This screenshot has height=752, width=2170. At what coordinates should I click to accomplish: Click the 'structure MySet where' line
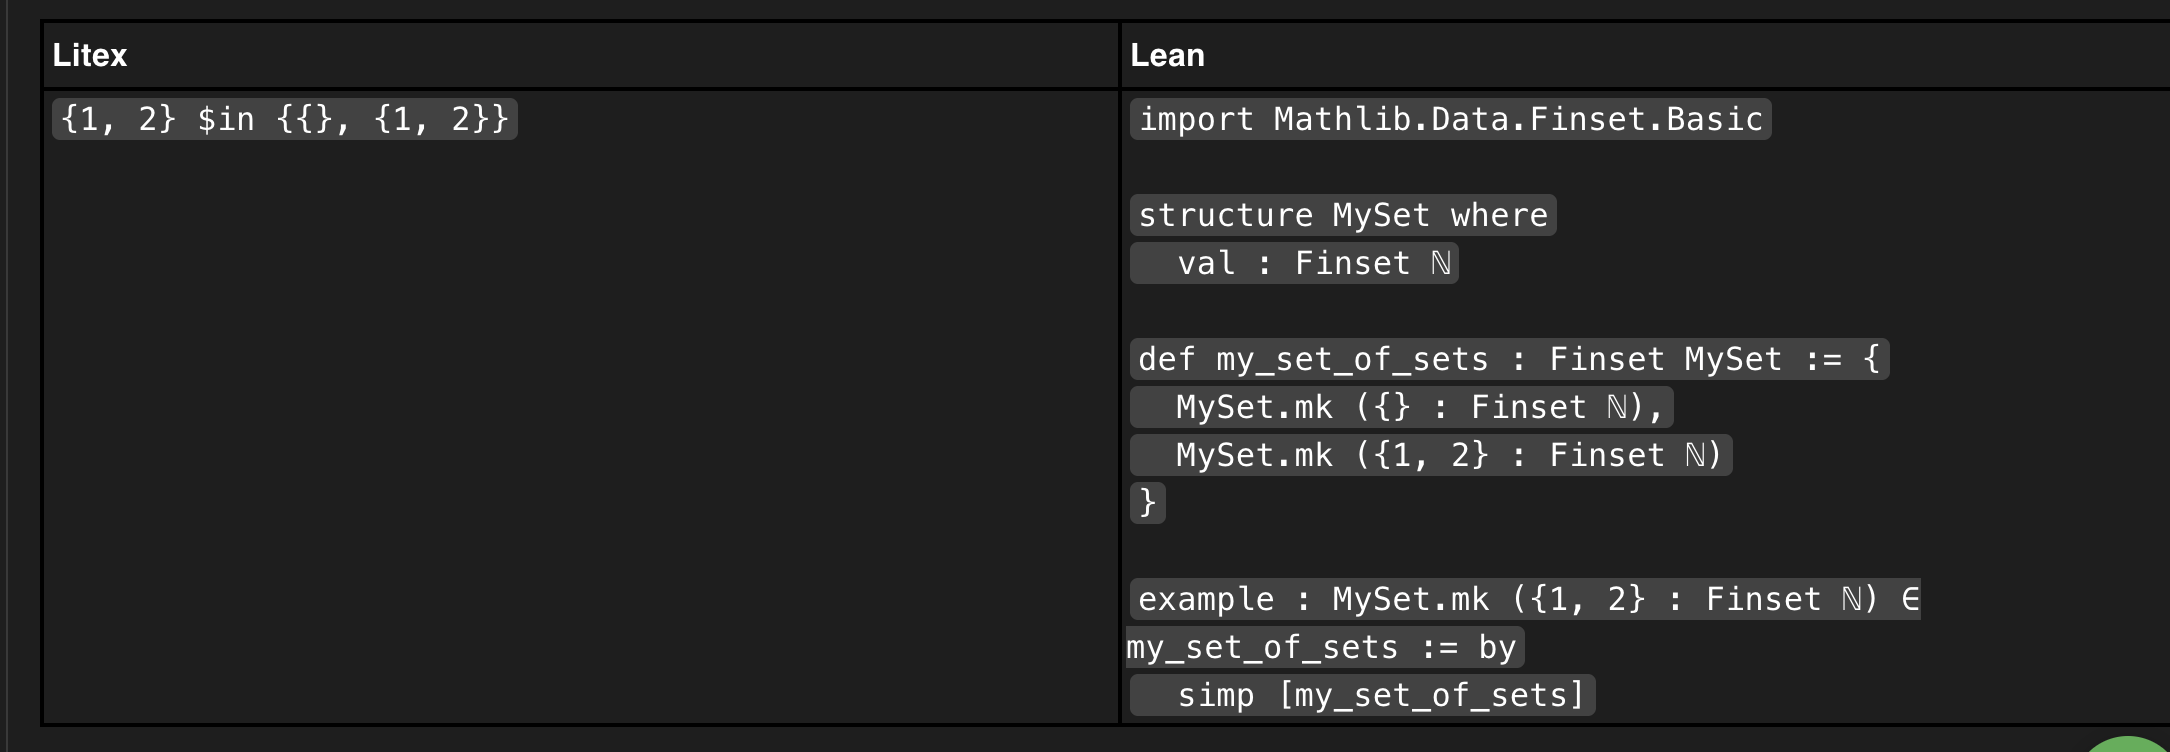tap(1342, 215)
